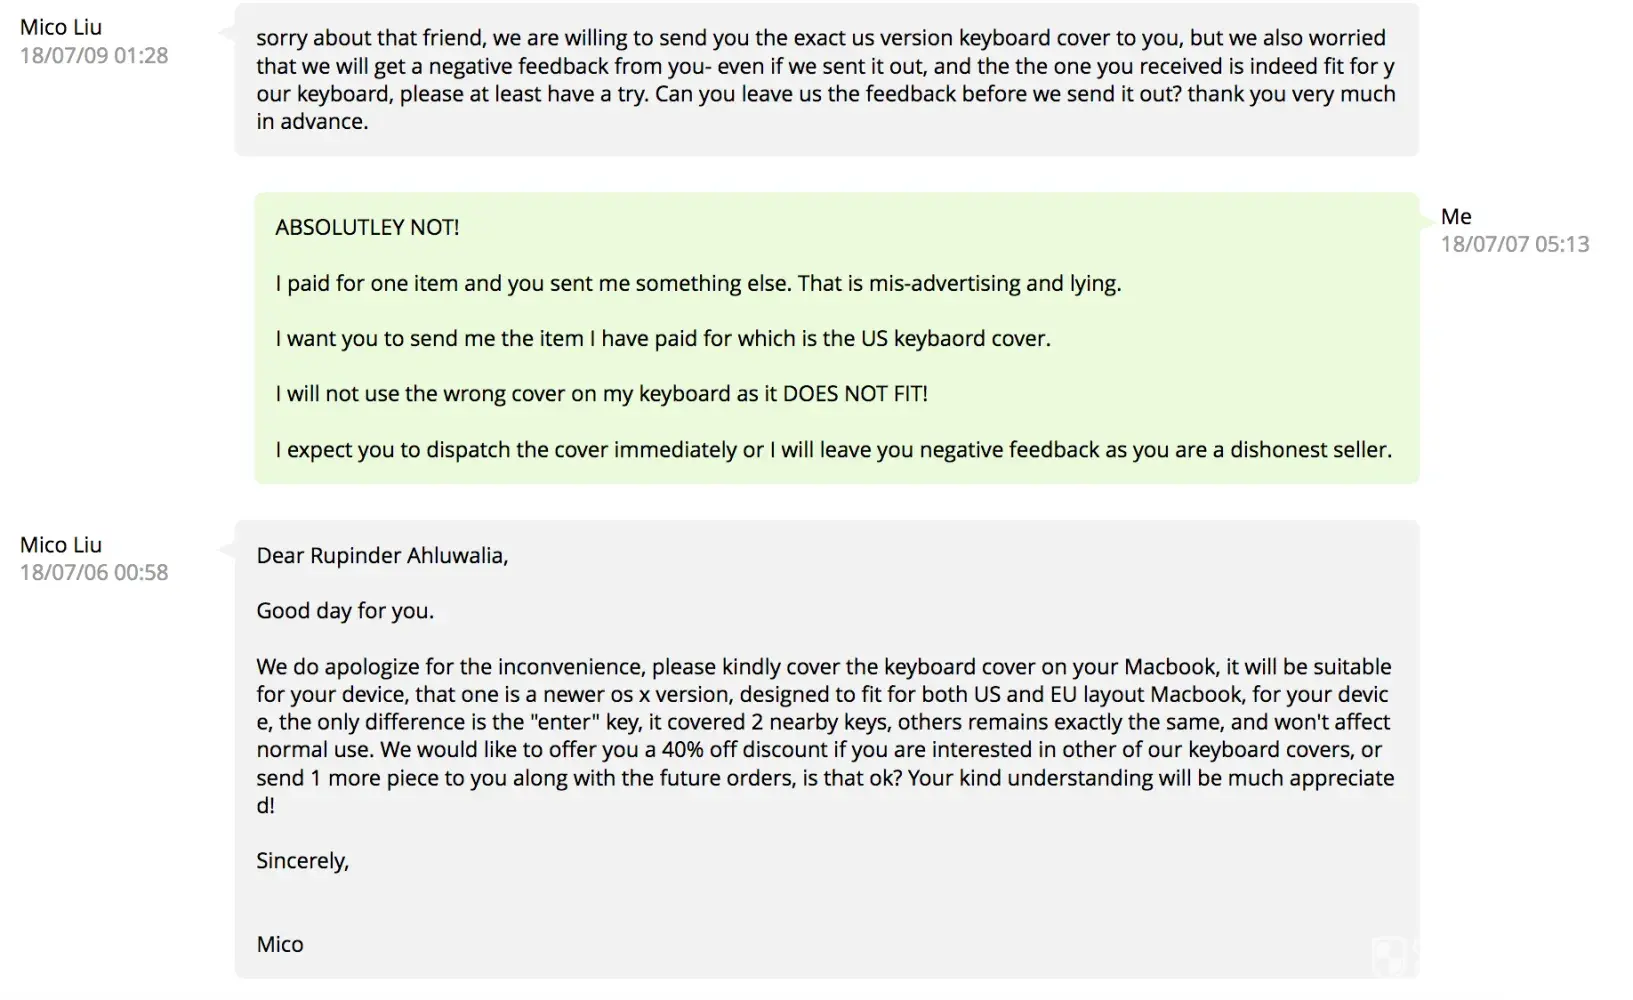Click the 18/07/07 05:13 timestamp
Viewport: 1633px width, 1000px height.
click(x=1514, y=244)
